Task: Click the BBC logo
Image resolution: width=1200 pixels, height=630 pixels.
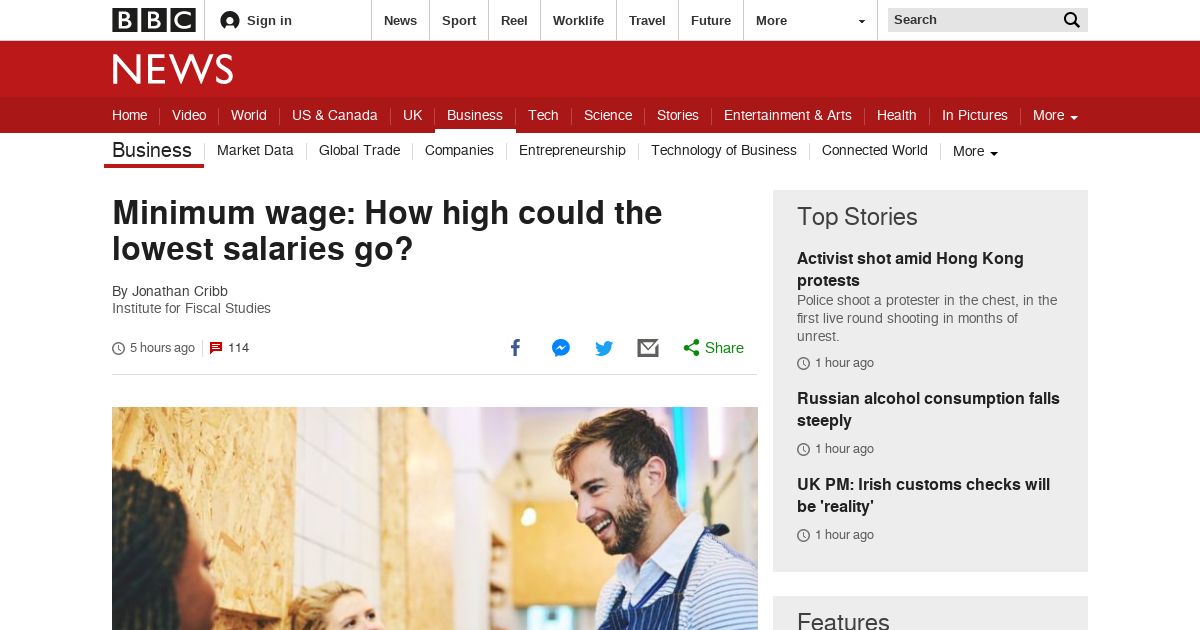Action: (154, 20)
